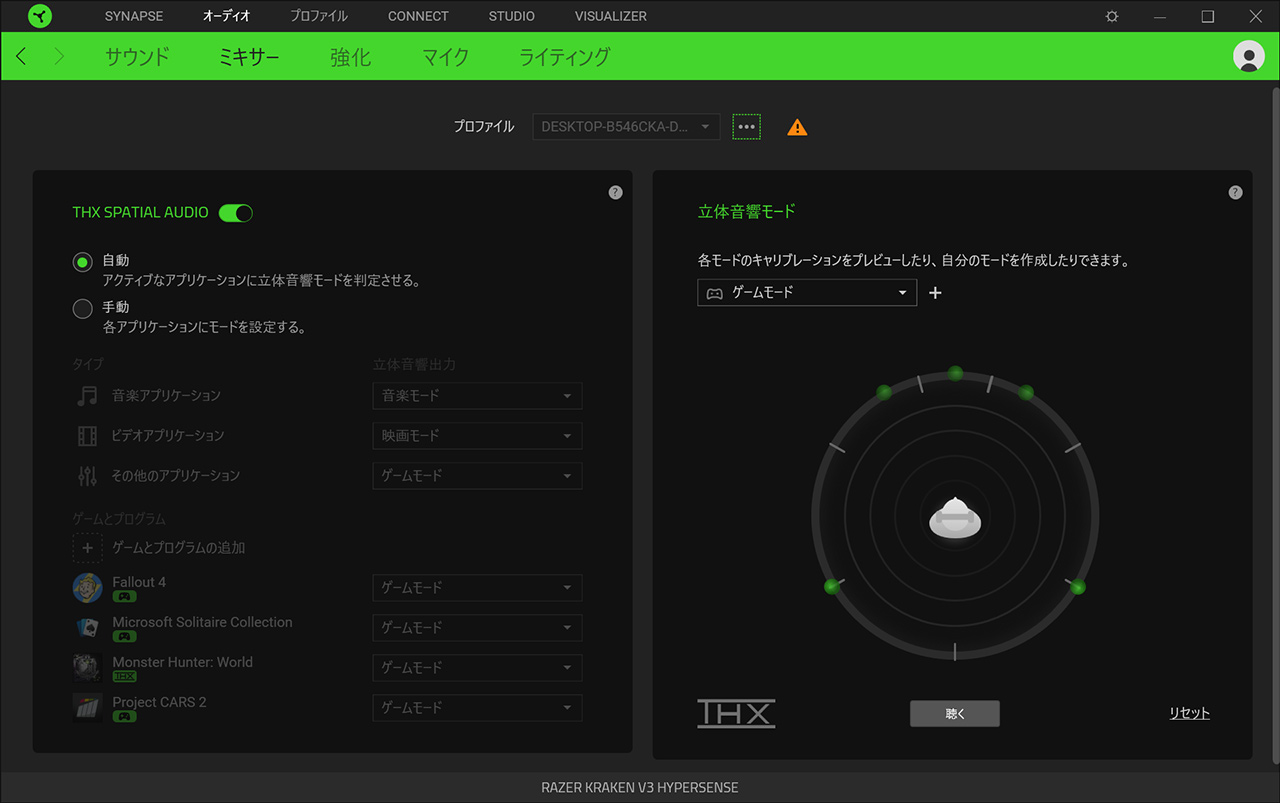Add a new surround mode with plus icon

(x=935, y=293)
